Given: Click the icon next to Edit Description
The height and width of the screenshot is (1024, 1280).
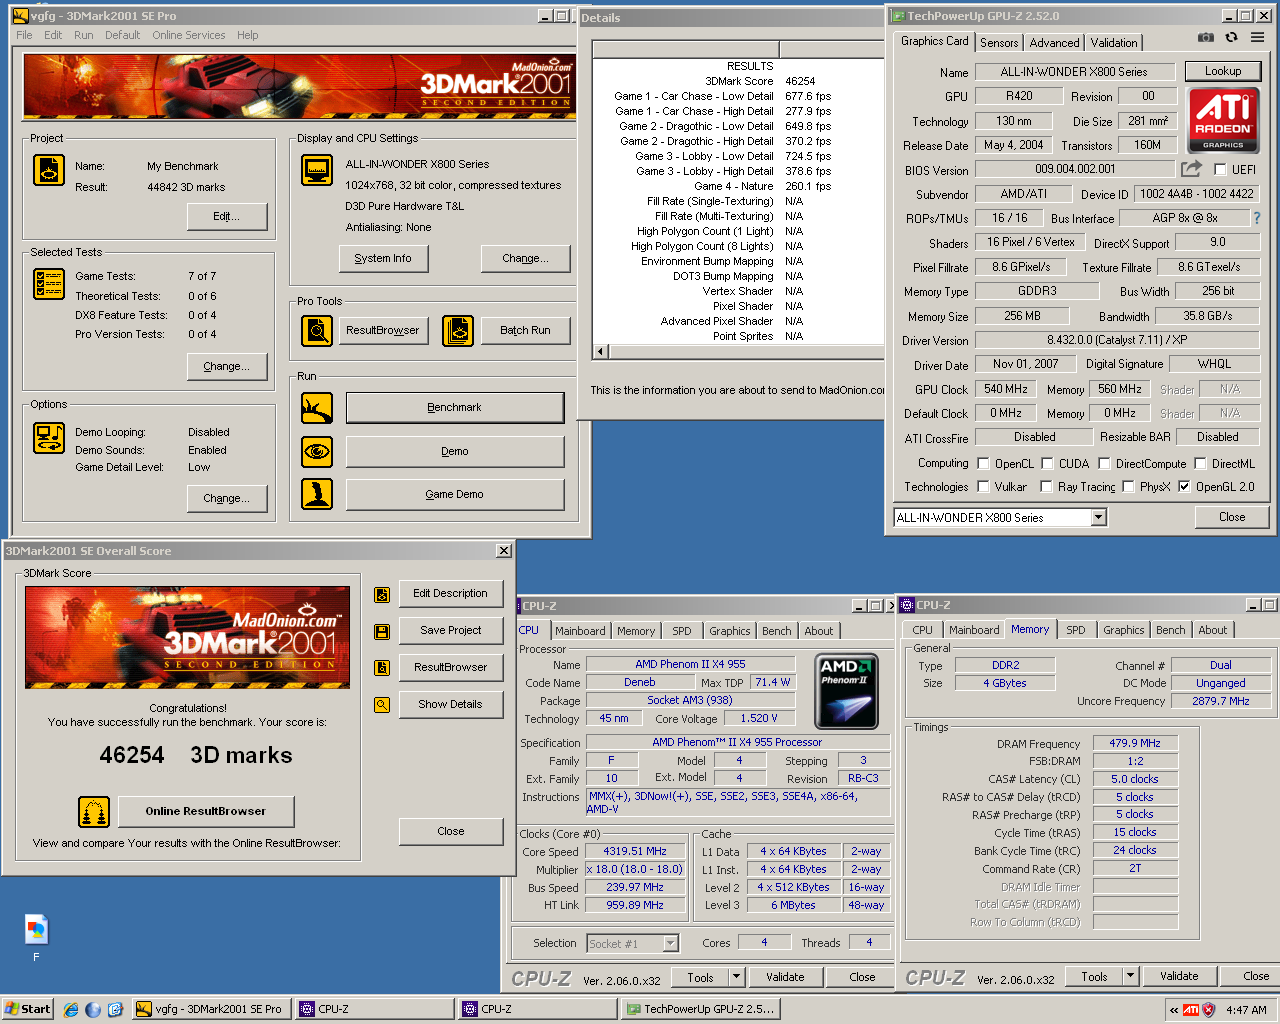Looking at the screenshot, I should (x=382, y=595).
